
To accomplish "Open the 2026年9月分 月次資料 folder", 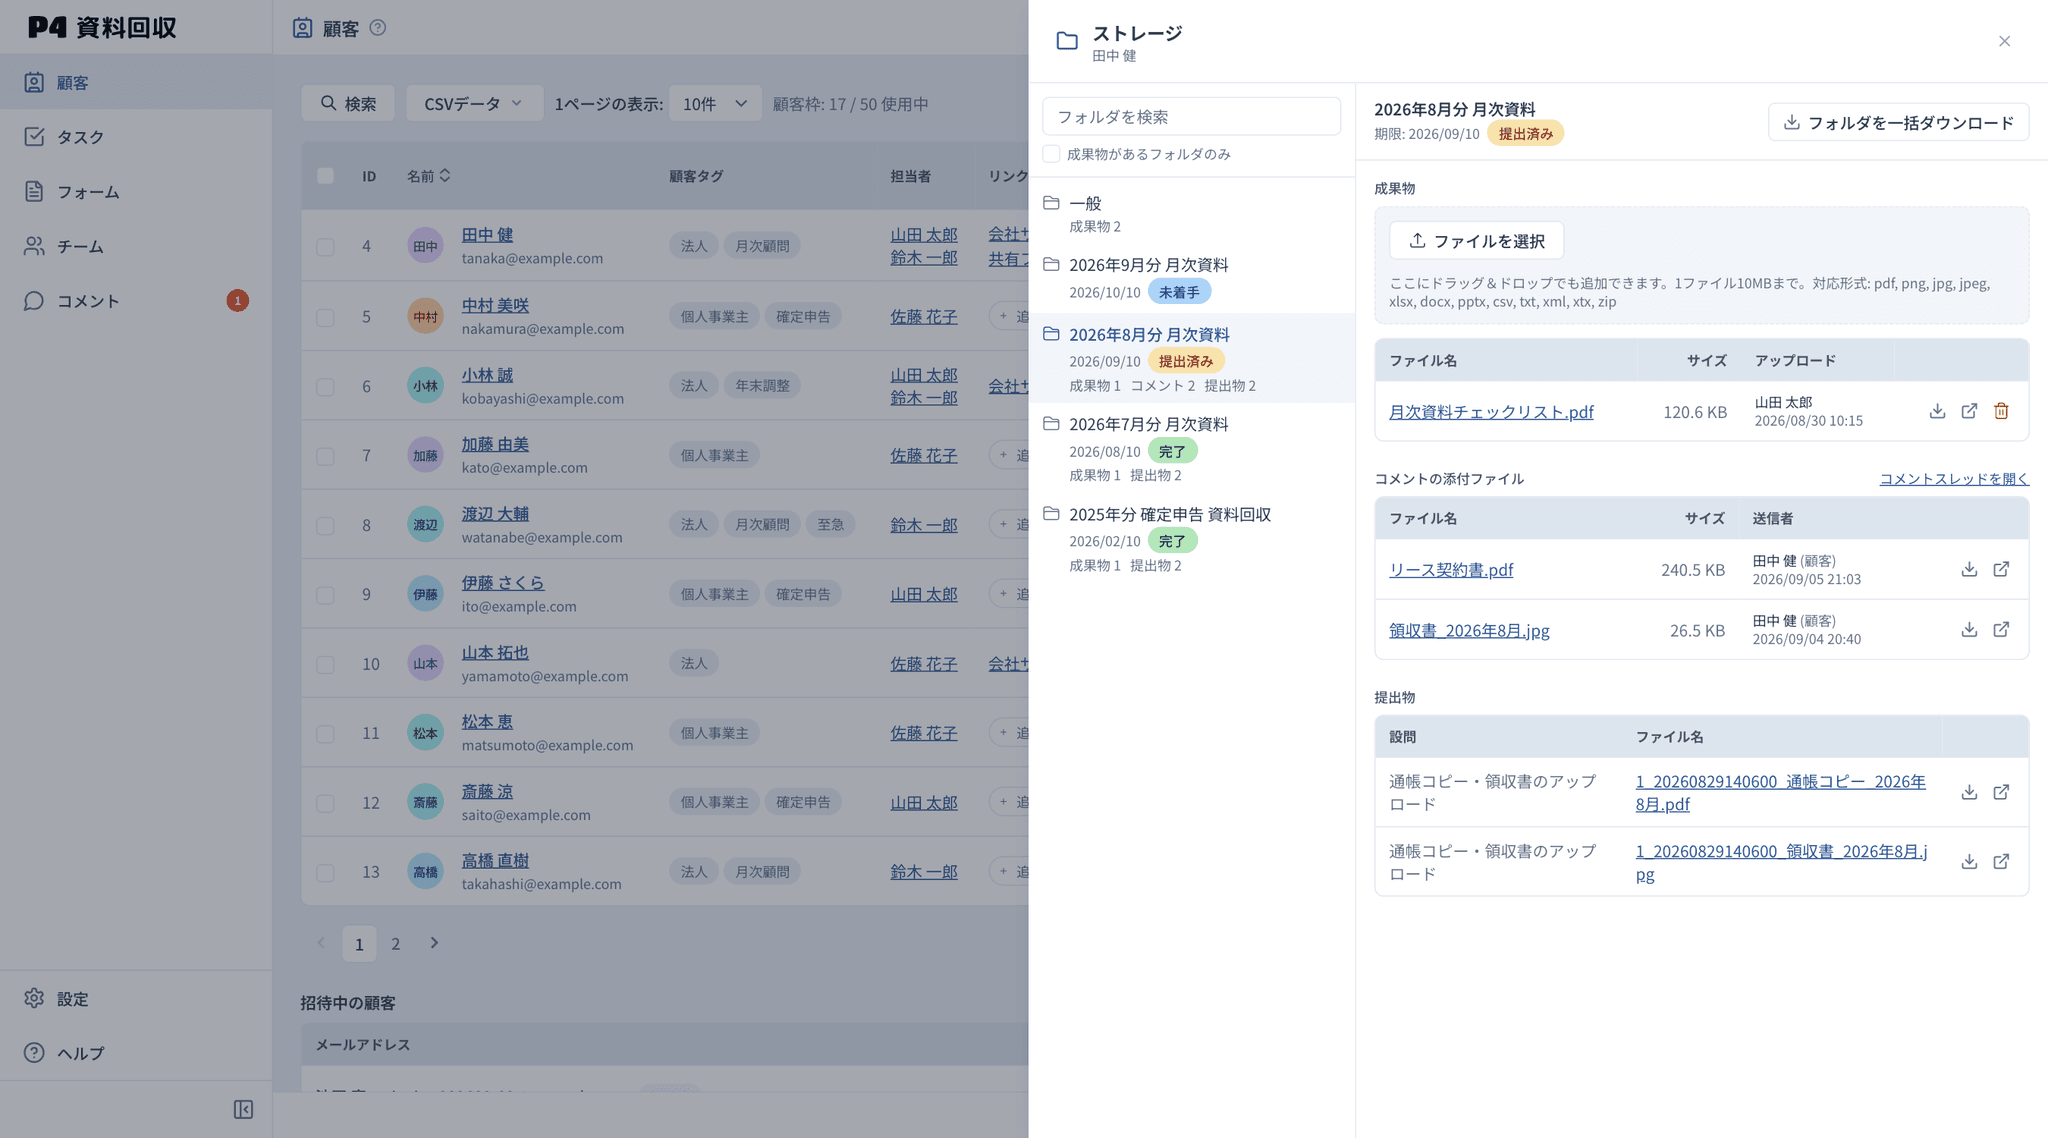I will click(1192, 278).
